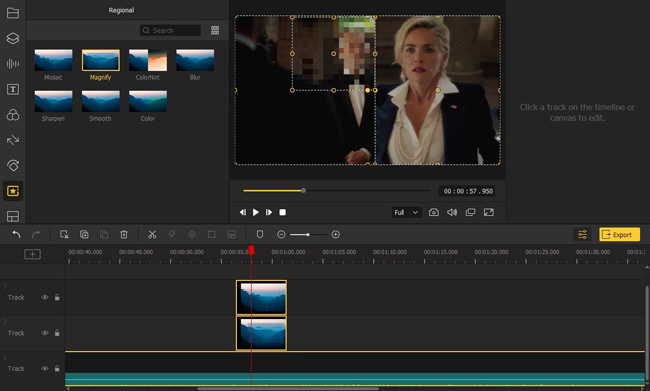Switch effects view with grid icon
The height and width of the screenshot is (391, 650).
point(215,30)
